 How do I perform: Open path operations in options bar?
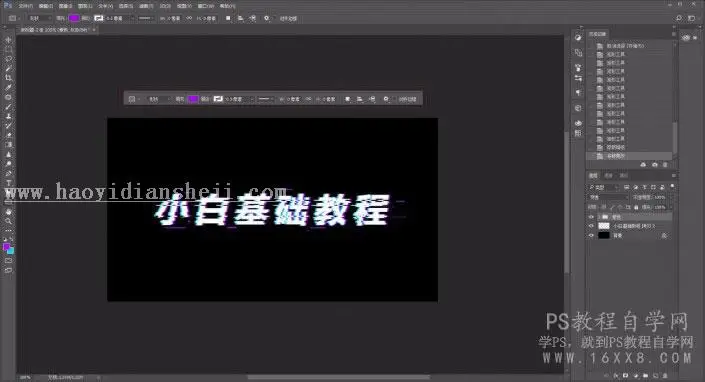(228, 18)
